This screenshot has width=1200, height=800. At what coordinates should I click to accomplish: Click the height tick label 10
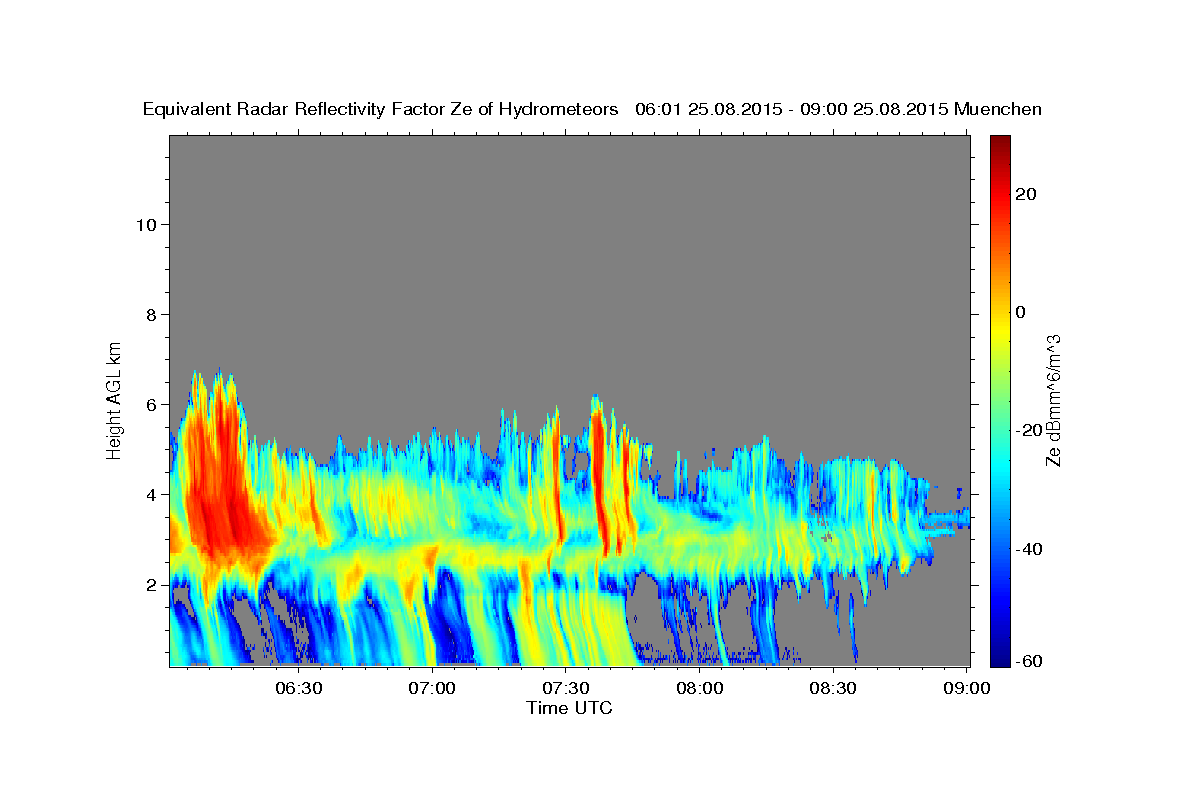(x=147, y=225)
